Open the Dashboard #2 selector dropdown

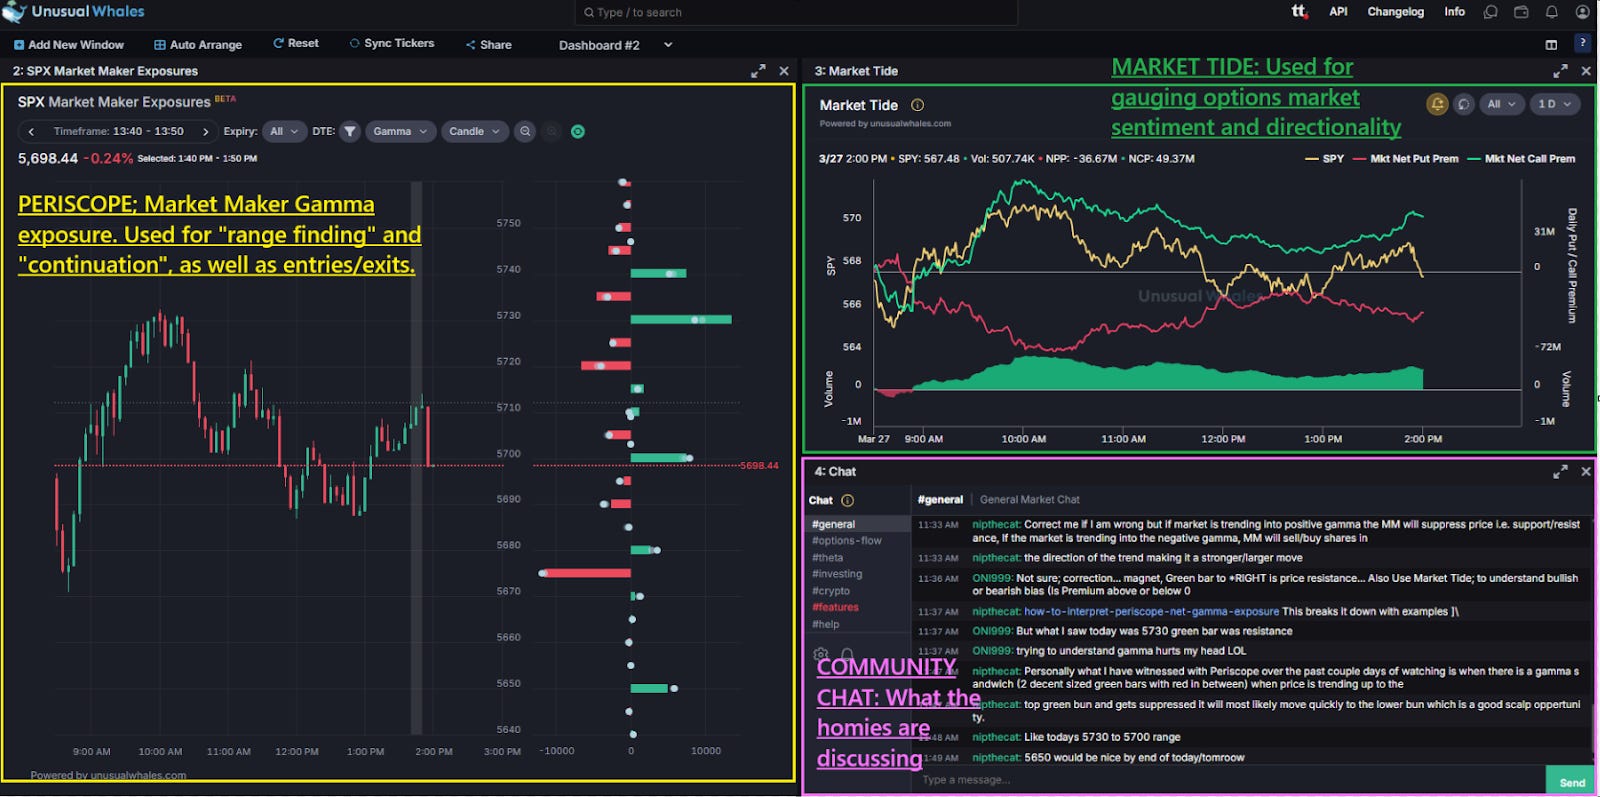tap(615, 45)
